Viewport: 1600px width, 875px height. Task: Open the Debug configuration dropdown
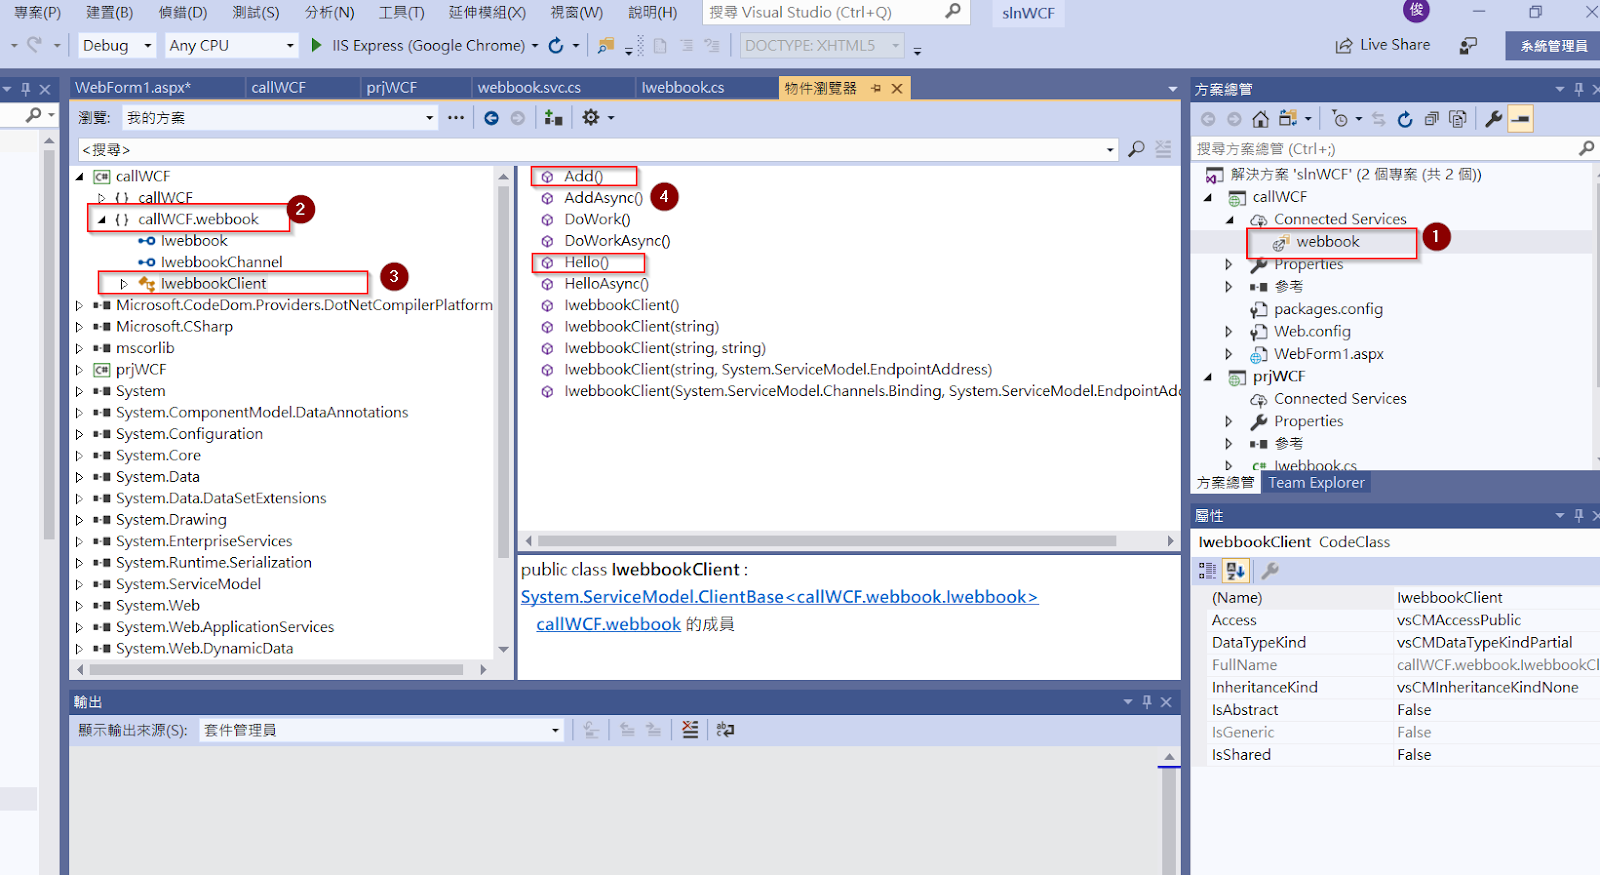[x=117, y=45]
